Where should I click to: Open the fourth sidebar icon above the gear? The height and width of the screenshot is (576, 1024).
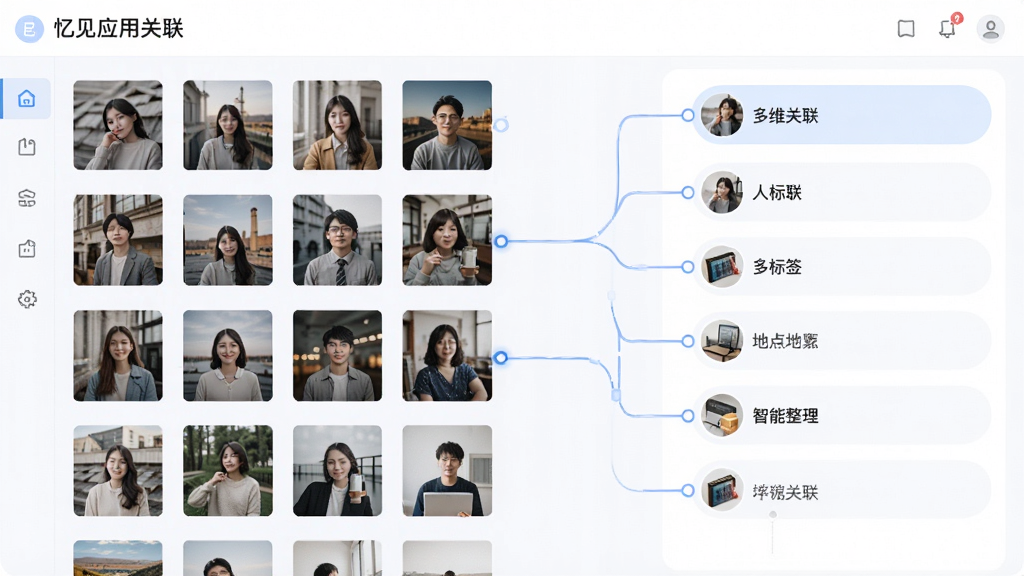(27, 249)
